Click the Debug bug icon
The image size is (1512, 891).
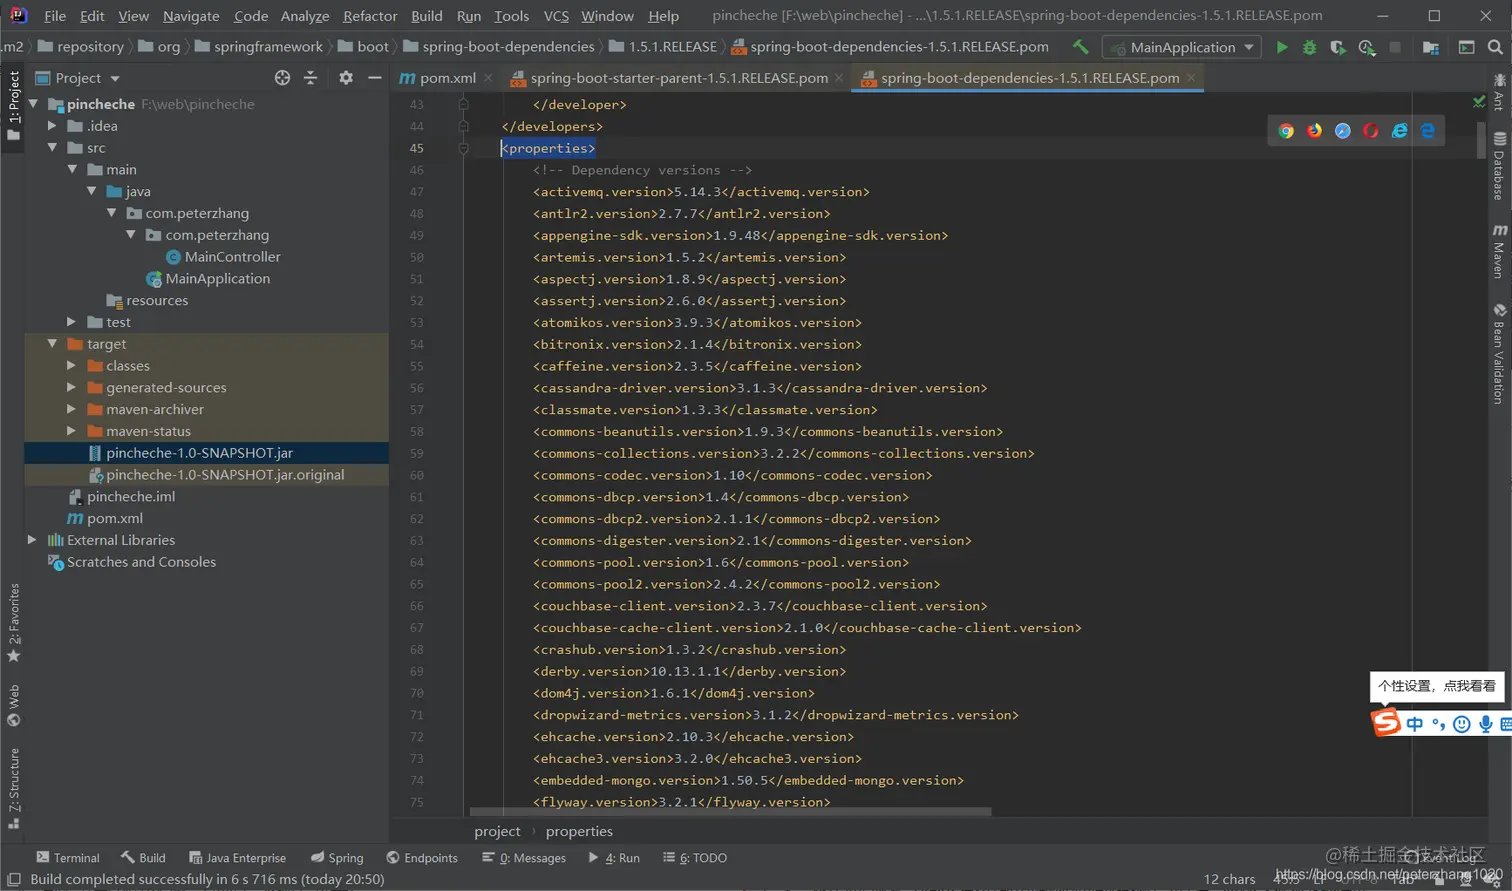[1309, 47]
